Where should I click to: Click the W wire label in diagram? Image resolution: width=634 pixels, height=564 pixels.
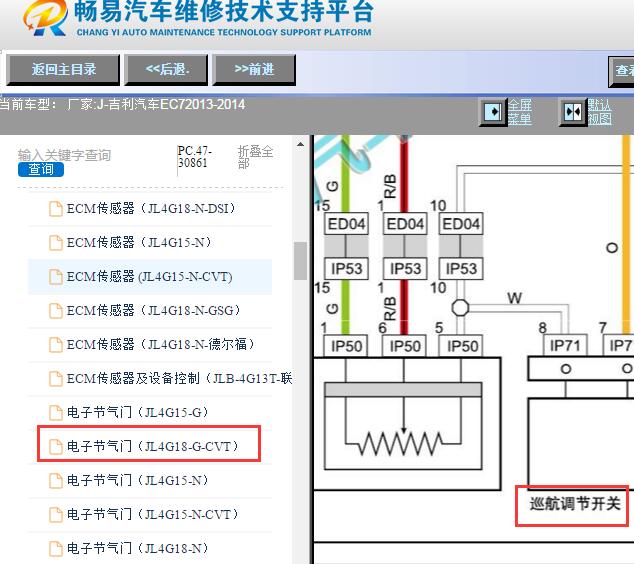point(514,298)
